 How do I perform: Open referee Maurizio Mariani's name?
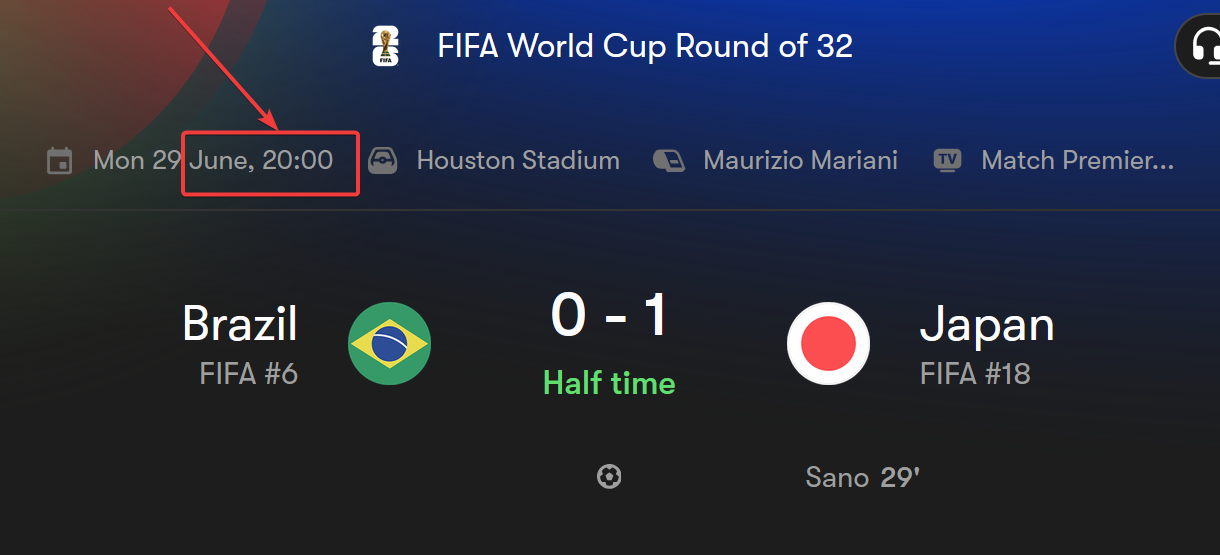pos(800,160)
